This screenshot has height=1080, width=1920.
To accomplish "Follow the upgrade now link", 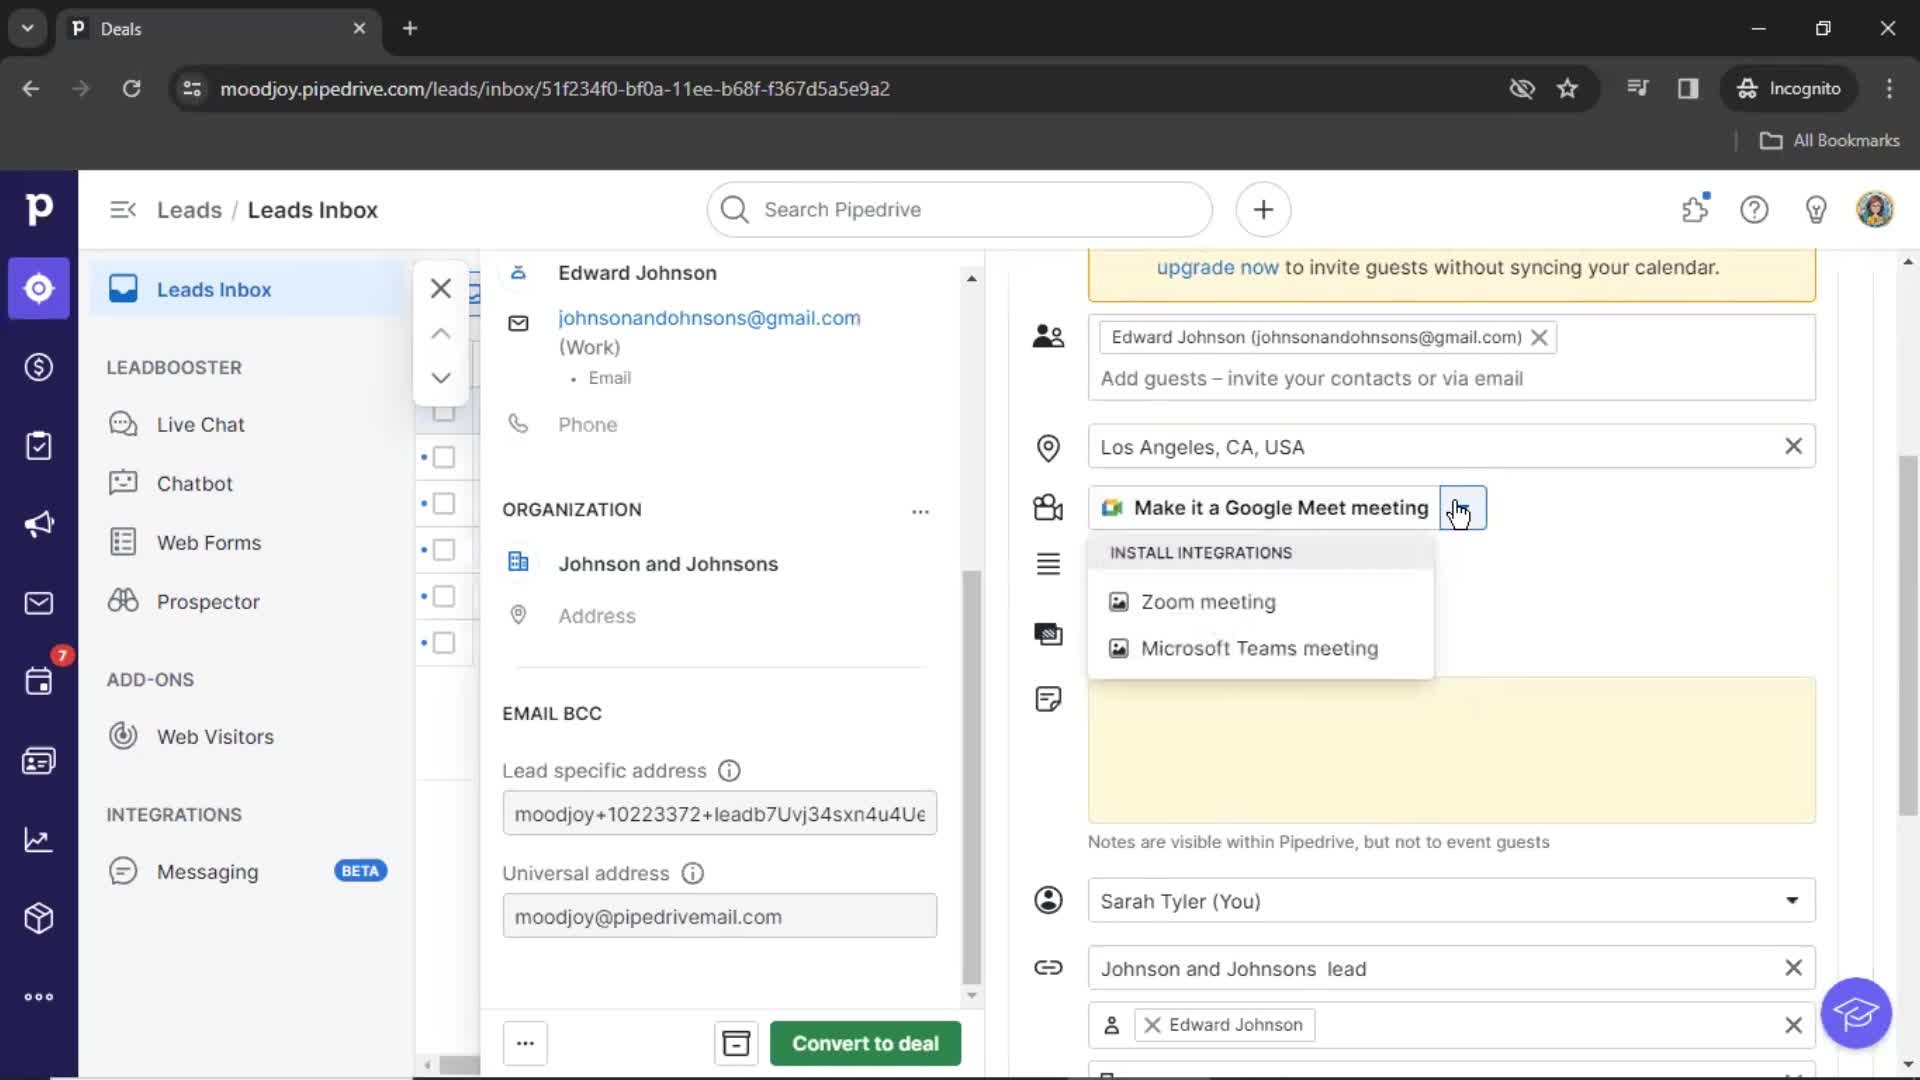I will (x=1217, y=268).
